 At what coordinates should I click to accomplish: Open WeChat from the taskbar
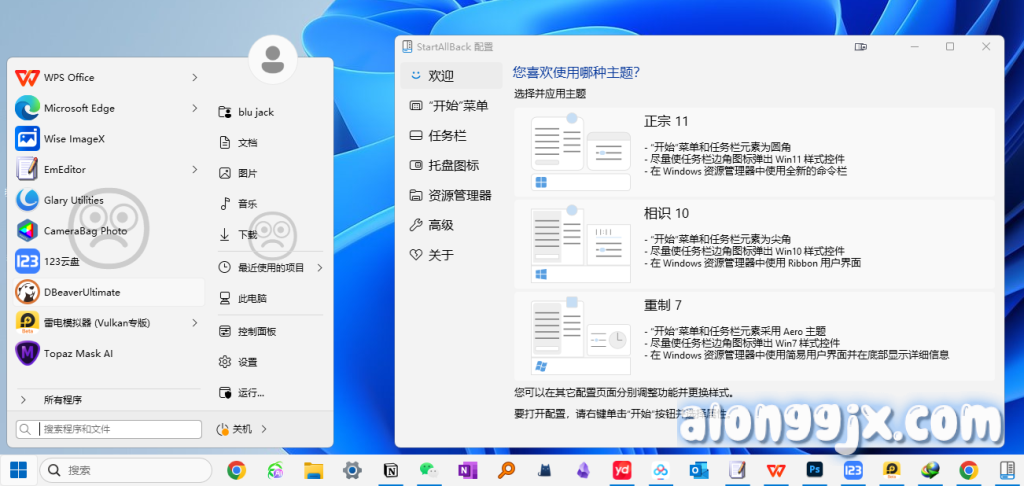[x=429, y=470]
